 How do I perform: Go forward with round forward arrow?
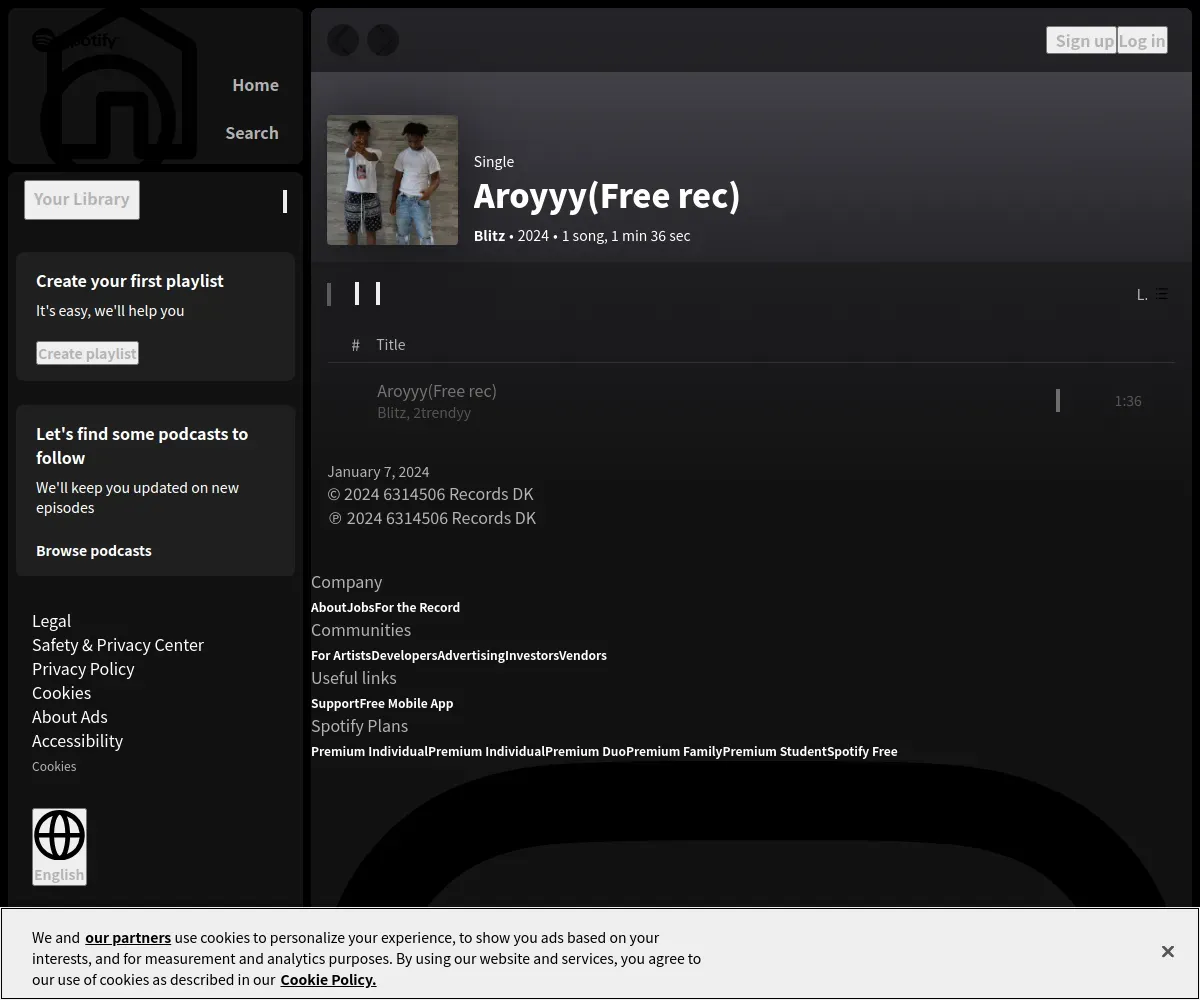coord(383,40)
